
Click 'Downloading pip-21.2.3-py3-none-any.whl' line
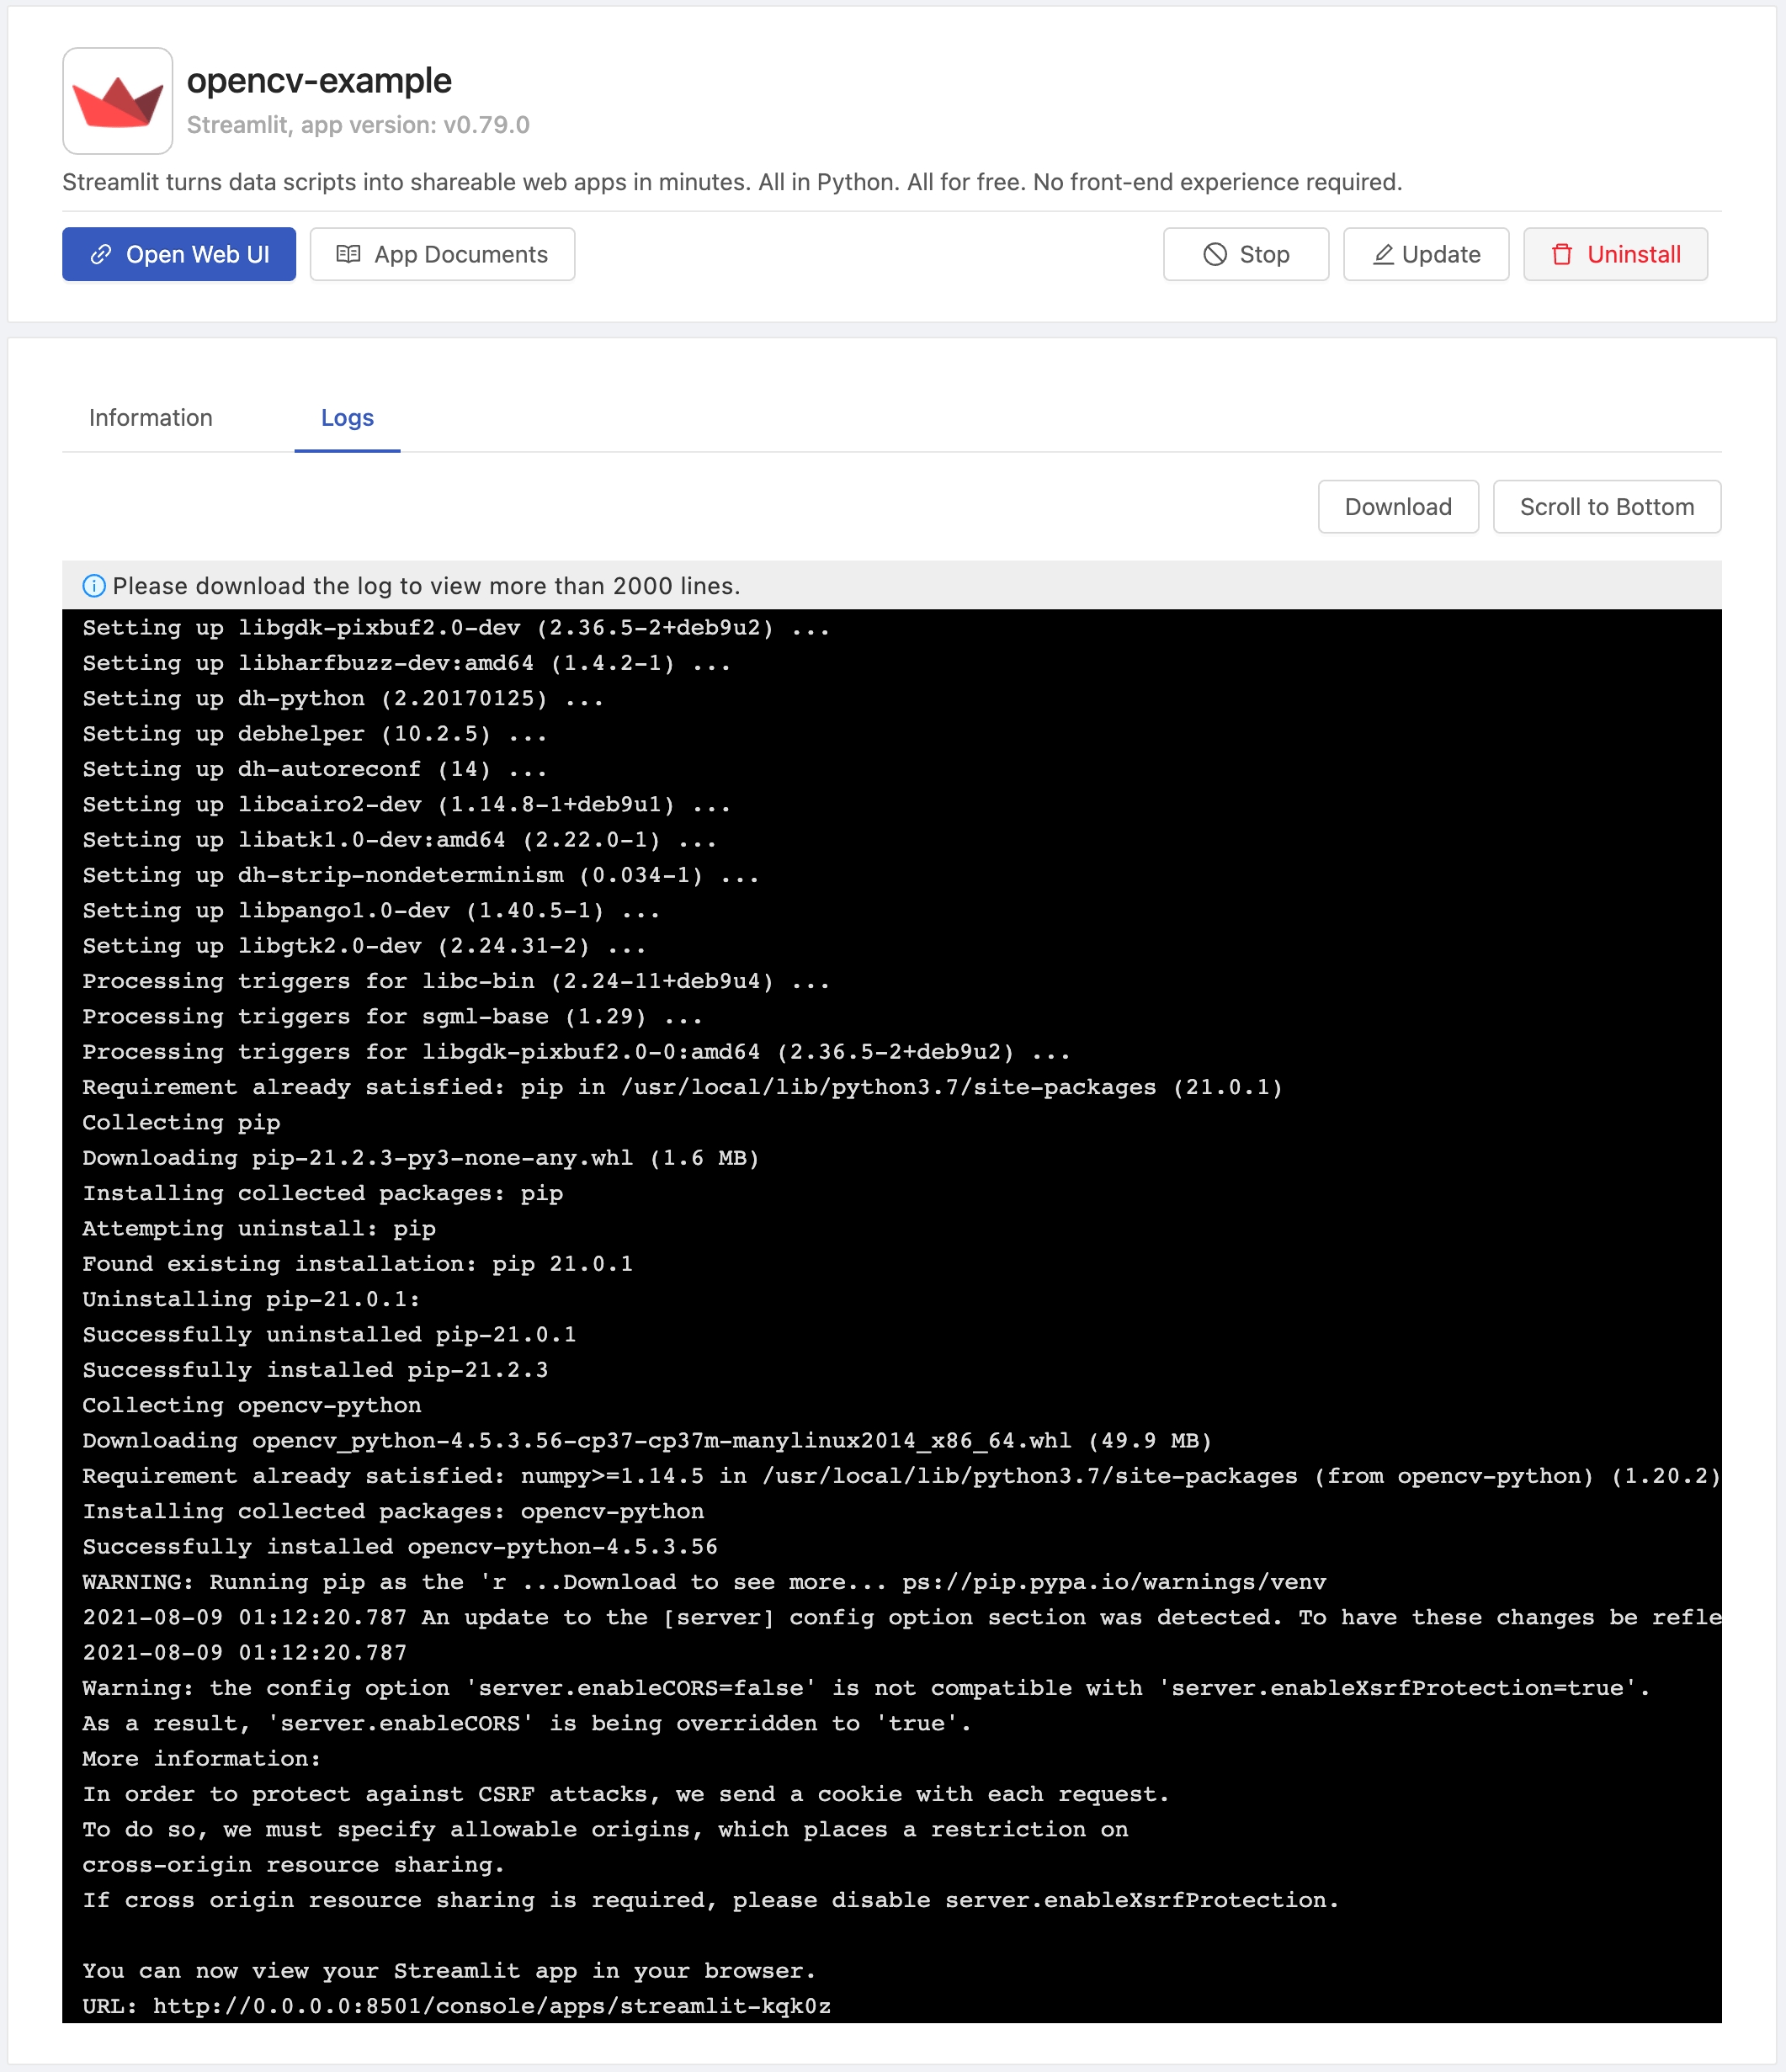(421, 1158)
